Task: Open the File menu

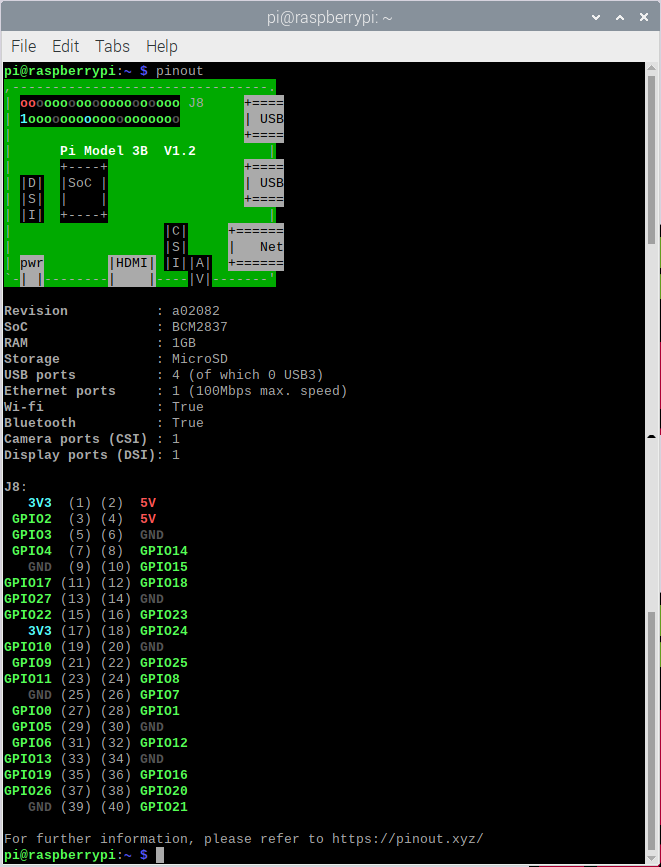Action: (x=24, y=46)
